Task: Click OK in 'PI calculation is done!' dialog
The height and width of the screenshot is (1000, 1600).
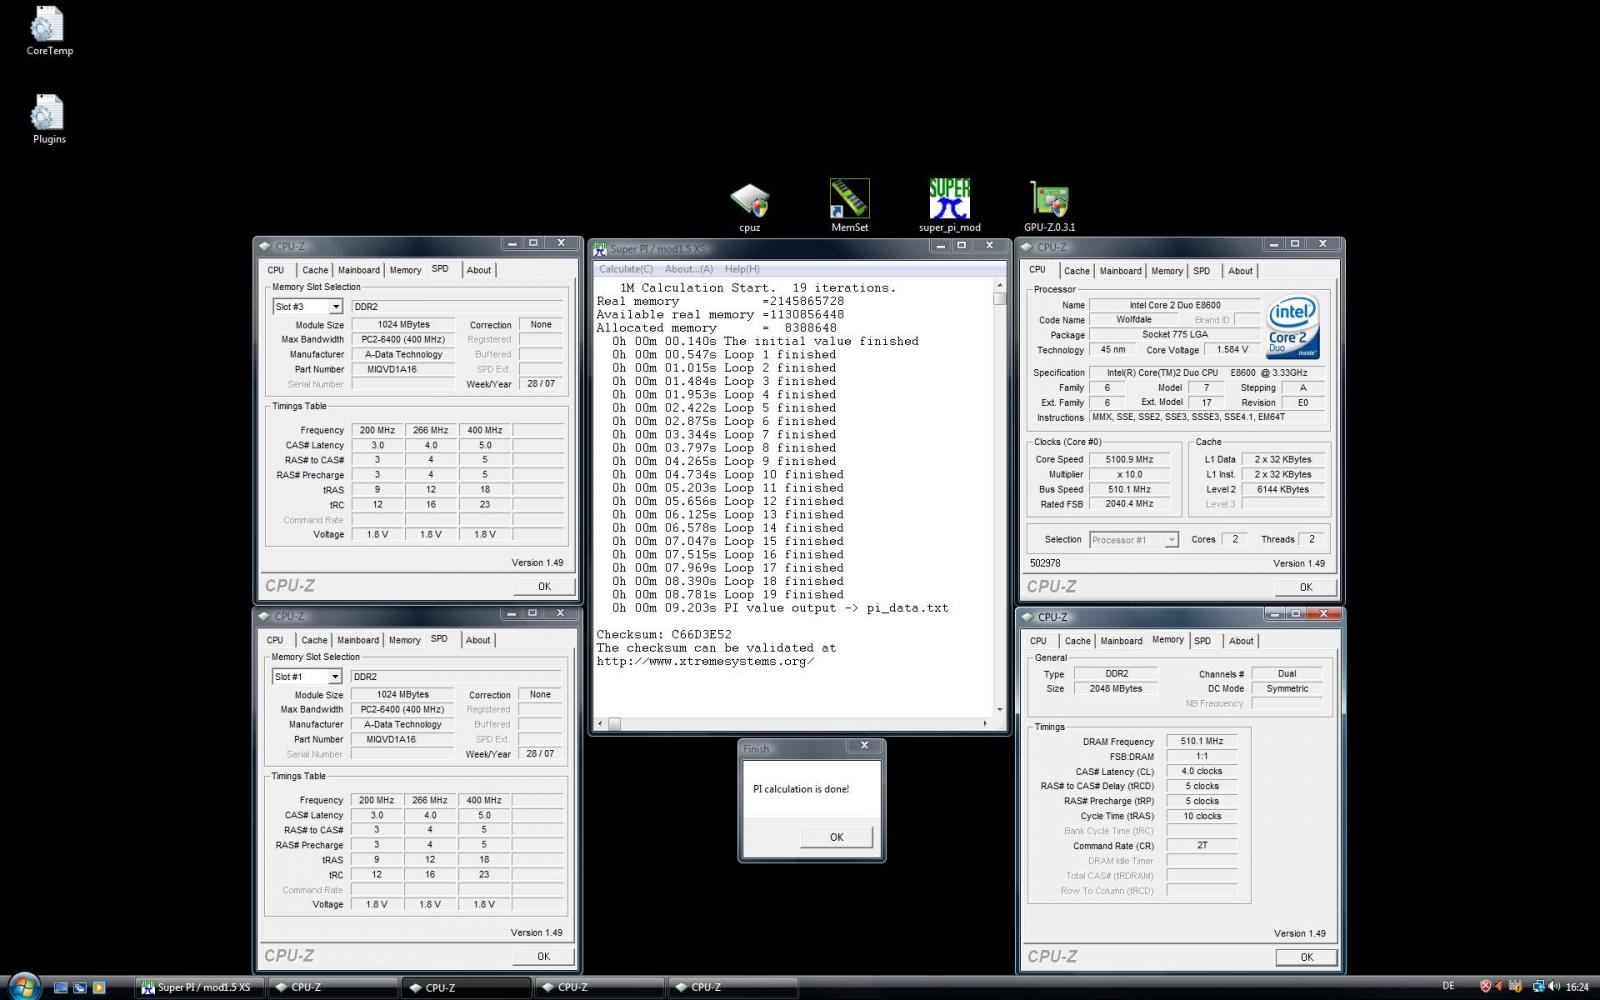Action: [836, 837]
